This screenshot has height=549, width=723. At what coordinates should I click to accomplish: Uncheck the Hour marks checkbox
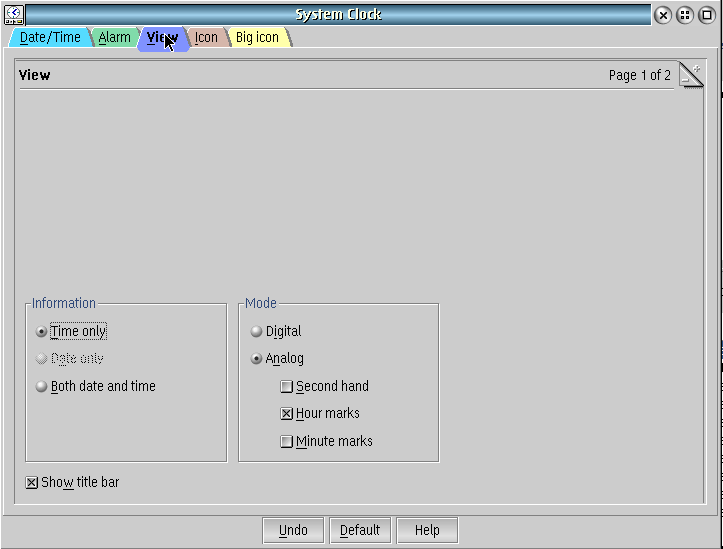(x=320, y=413)
